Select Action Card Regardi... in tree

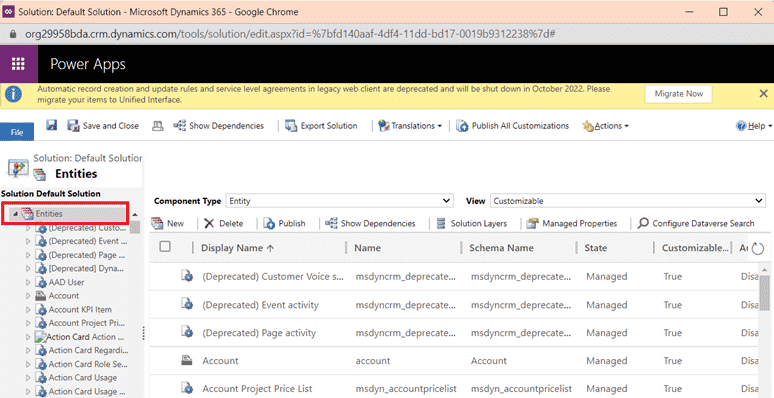point(88,351)
